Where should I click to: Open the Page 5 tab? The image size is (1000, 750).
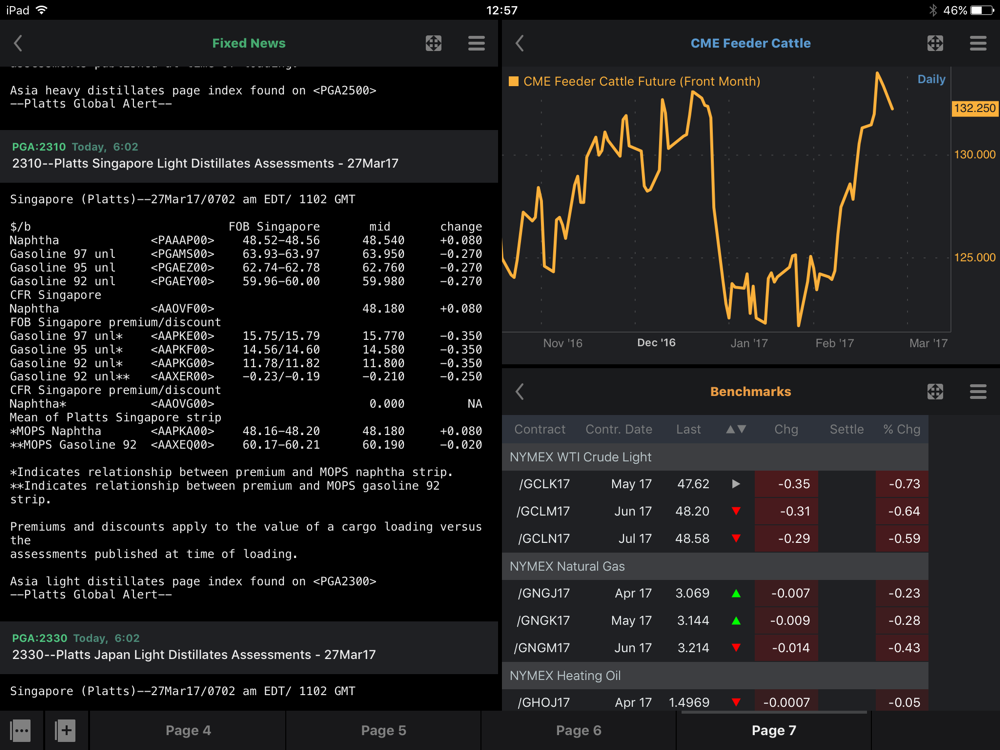383,731
